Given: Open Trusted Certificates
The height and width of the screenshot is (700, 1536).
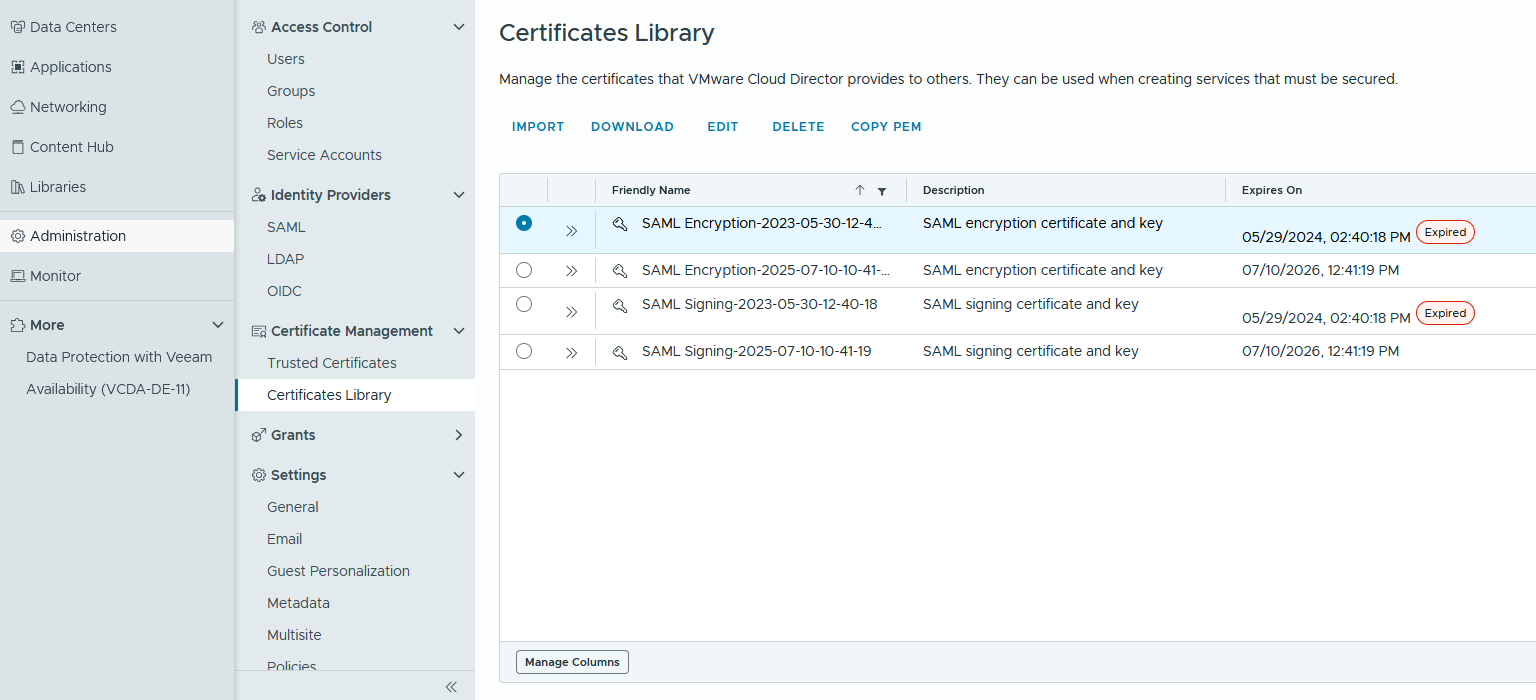Looking at the screenshot, I should point(332,363).
